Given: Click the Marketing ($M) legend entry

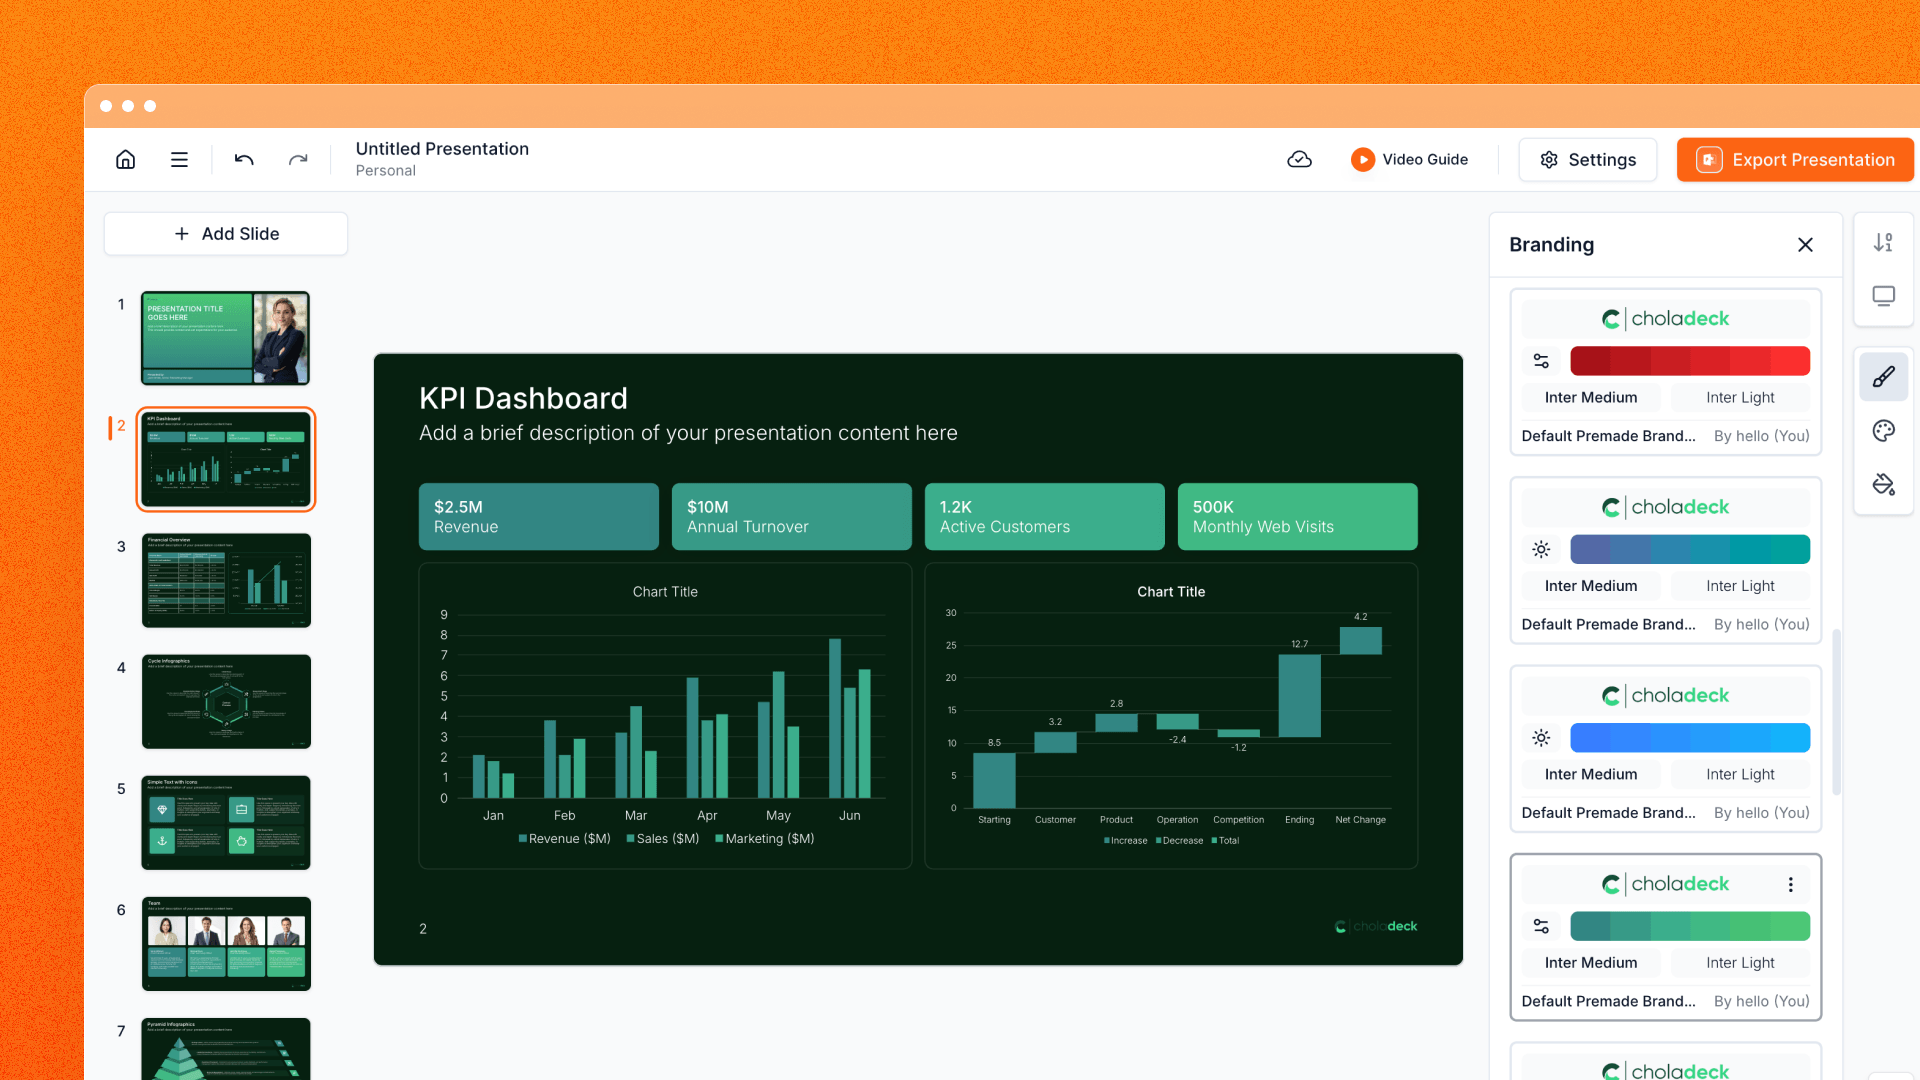Looking at the screenshot, I should point(765,839).
